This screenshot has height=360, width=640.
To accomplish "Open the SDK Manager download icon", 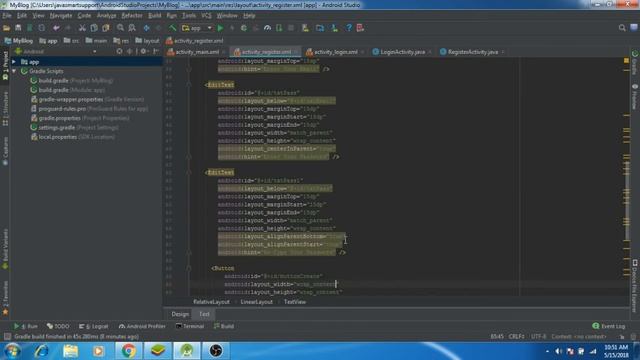I will point(334,28).
